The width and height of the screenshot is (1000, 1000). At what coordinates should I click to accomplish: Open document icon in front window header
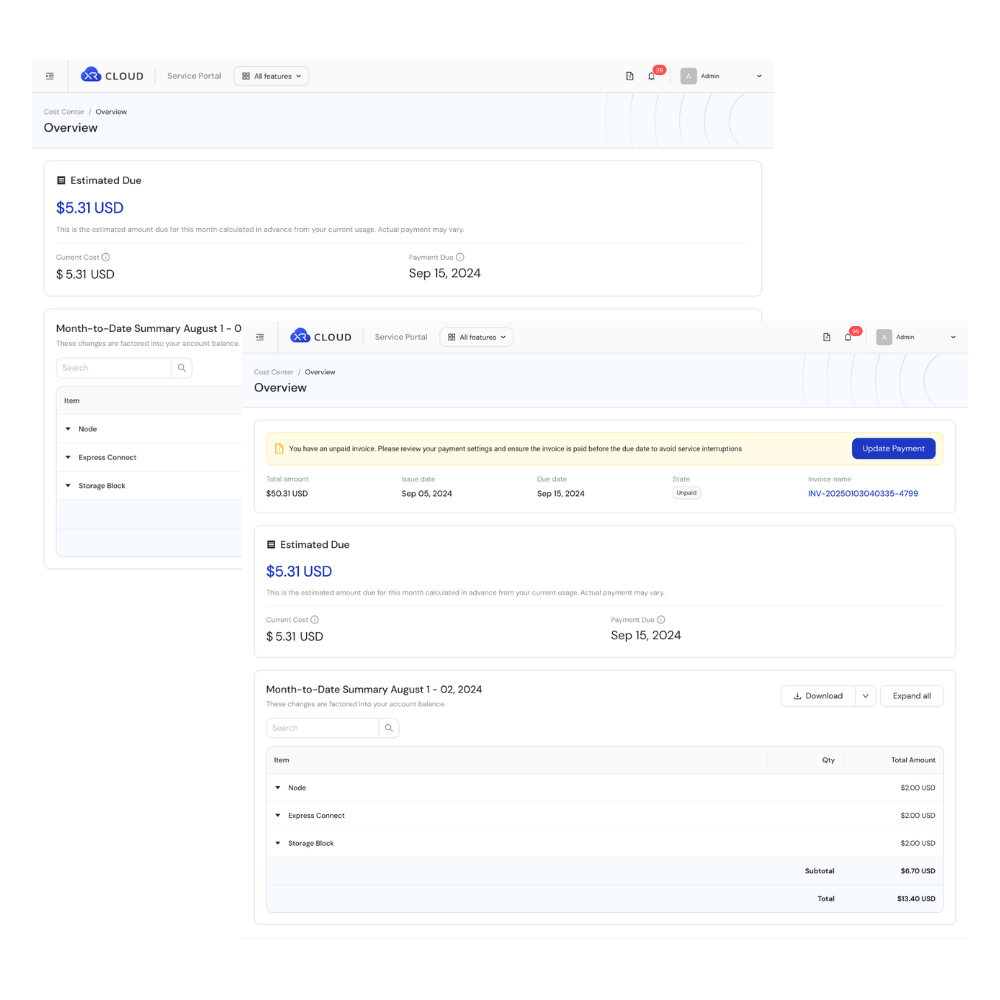827,337
